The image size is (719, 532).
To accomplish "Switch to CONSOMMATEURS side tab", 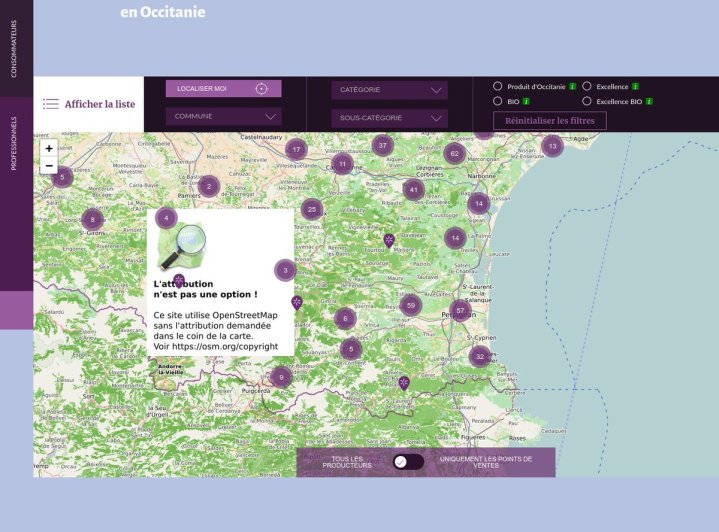I will (x=14, y=48).
